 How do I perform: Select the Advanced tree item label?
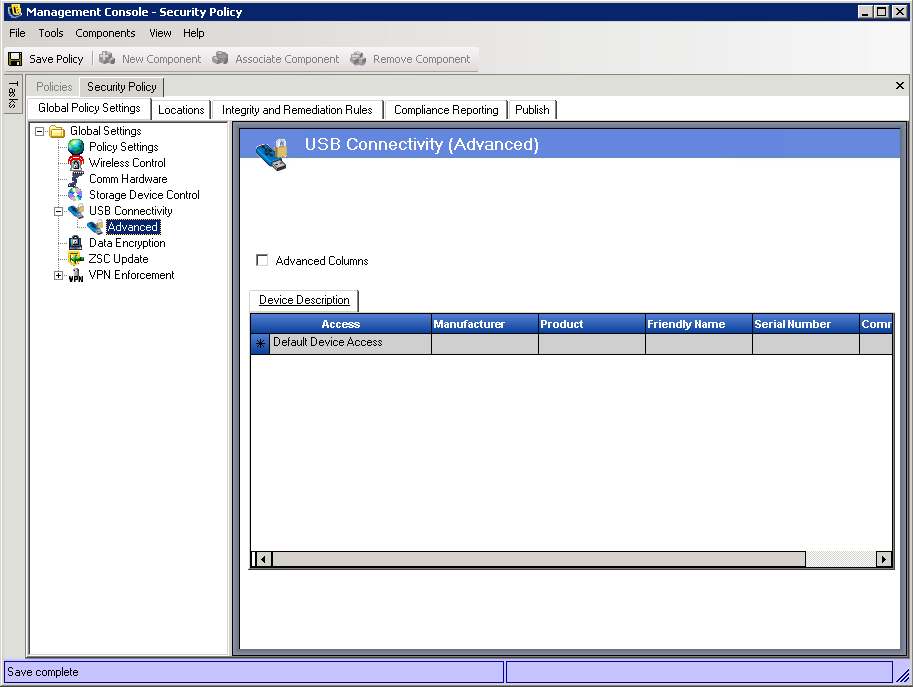pos(133,227)
